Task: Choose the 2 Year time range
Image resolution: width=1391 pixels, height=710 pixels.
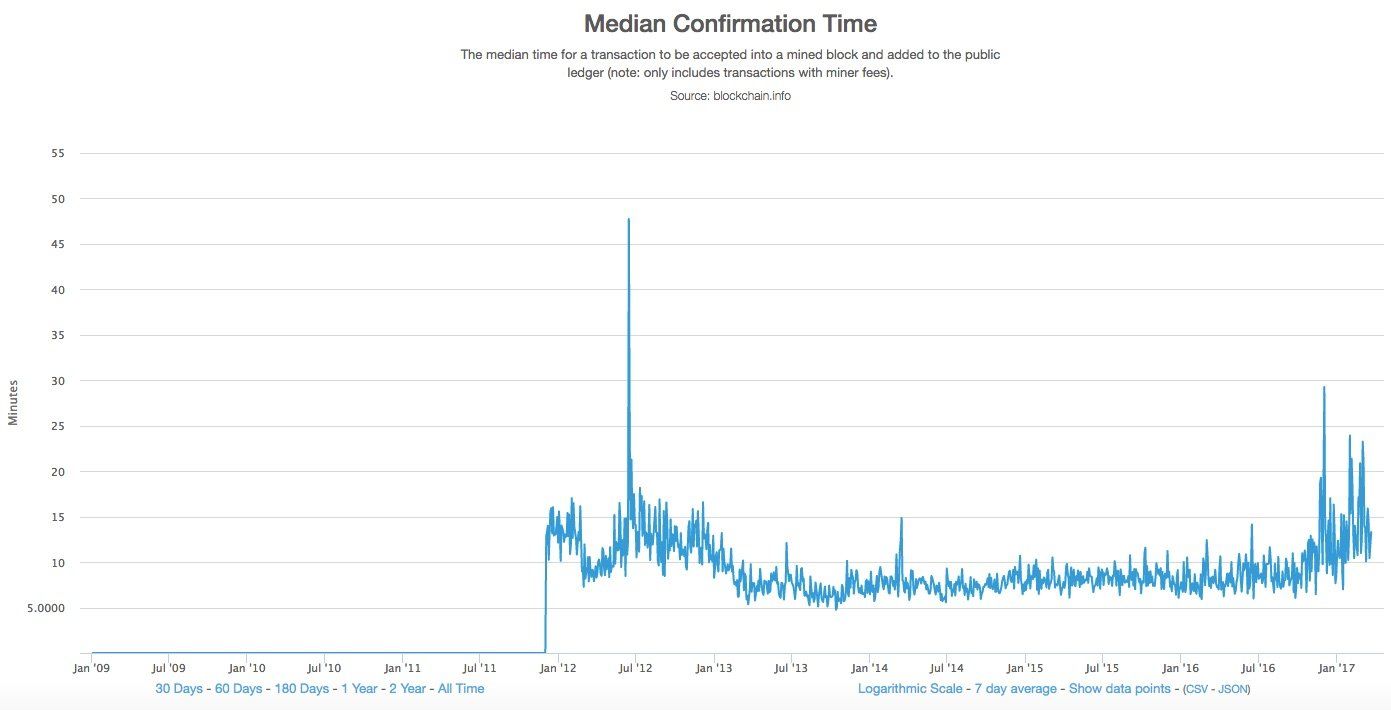Action: [408, 689]
